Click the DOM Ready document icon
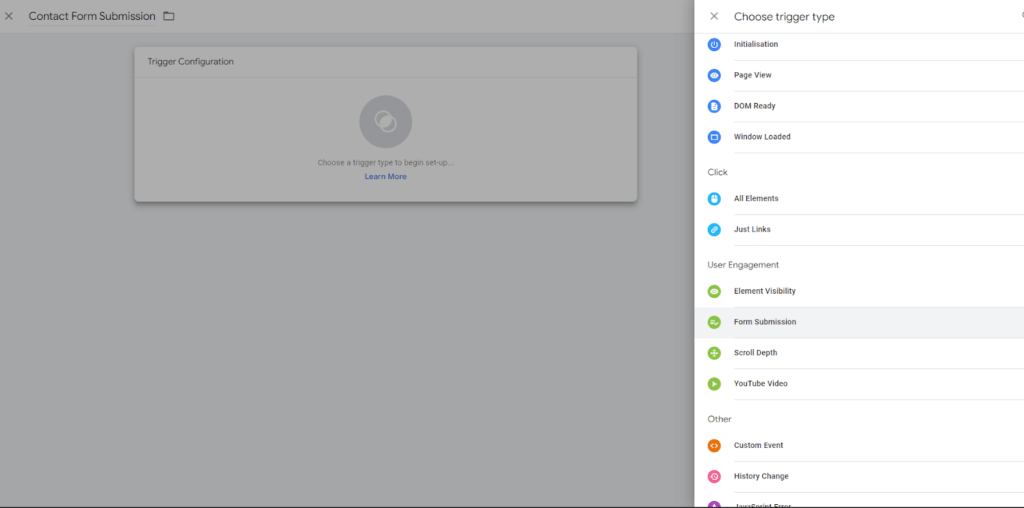 tap(714, 106)
